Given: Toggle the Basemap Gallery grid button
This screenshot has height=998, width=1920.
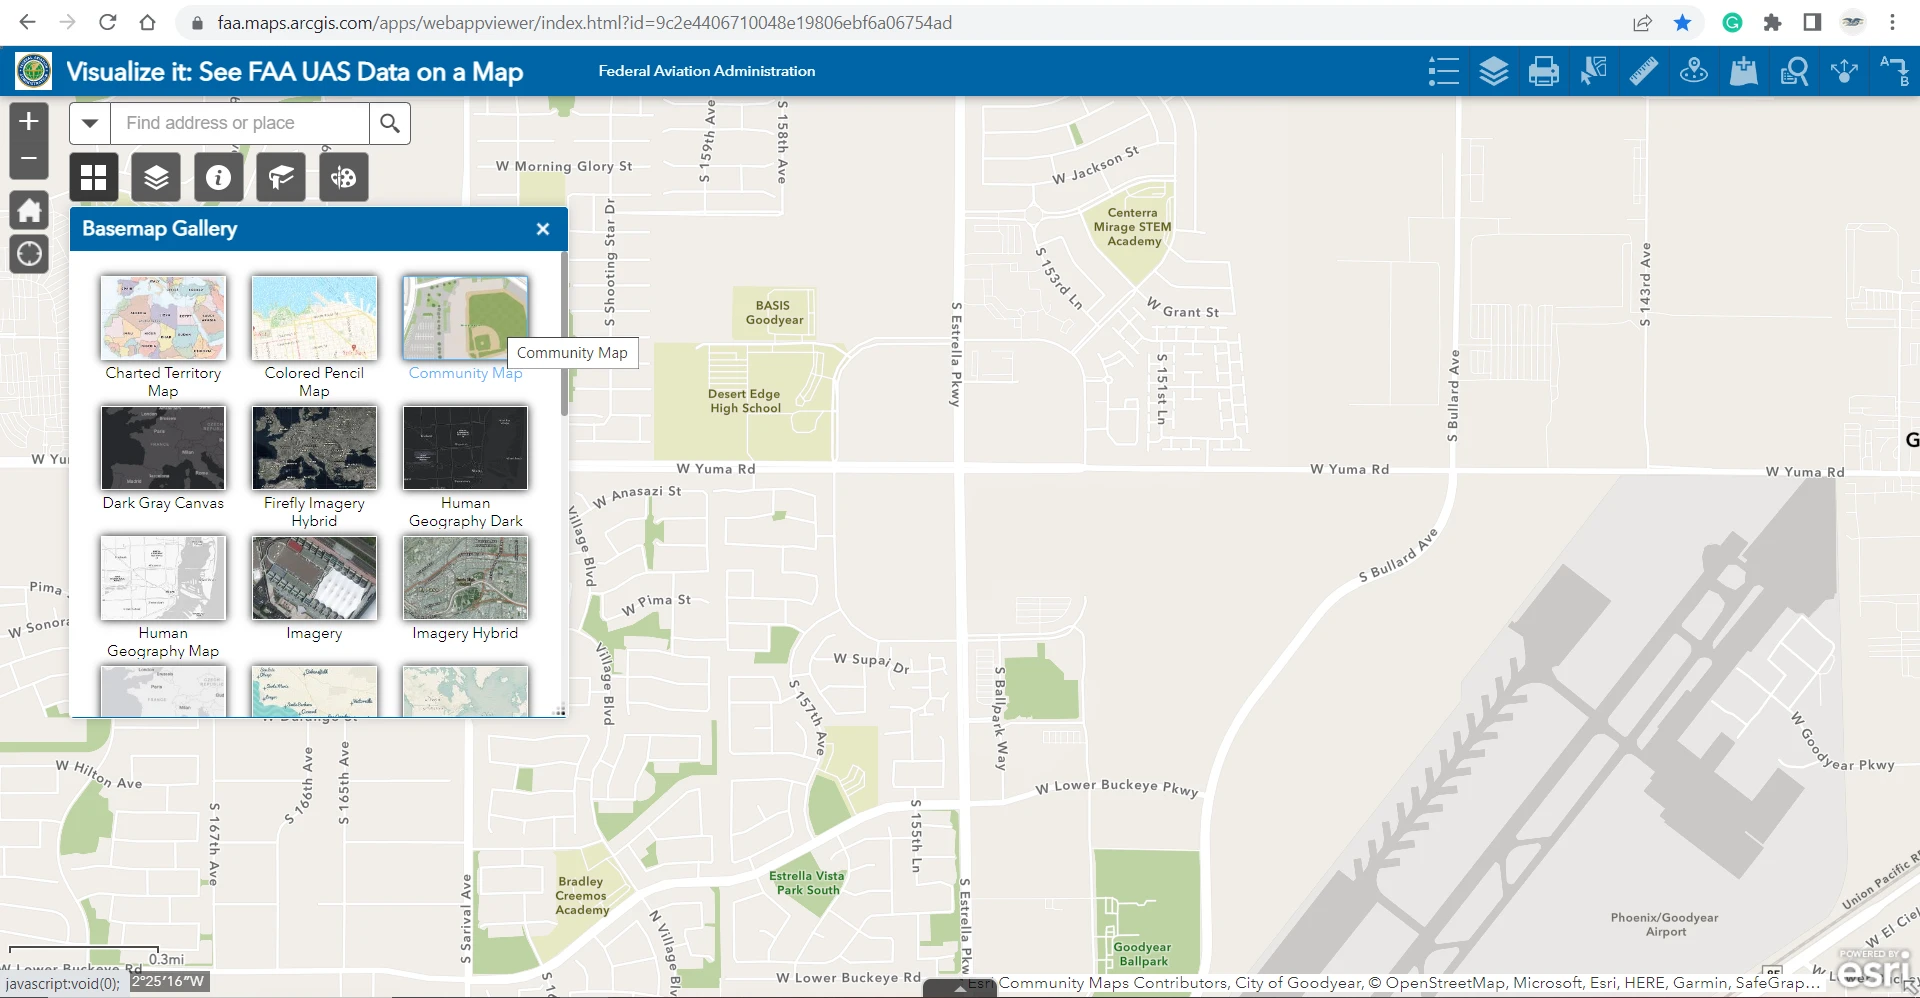Looking at the screenshot, I should pyautogui.click(x=94, y=177).
